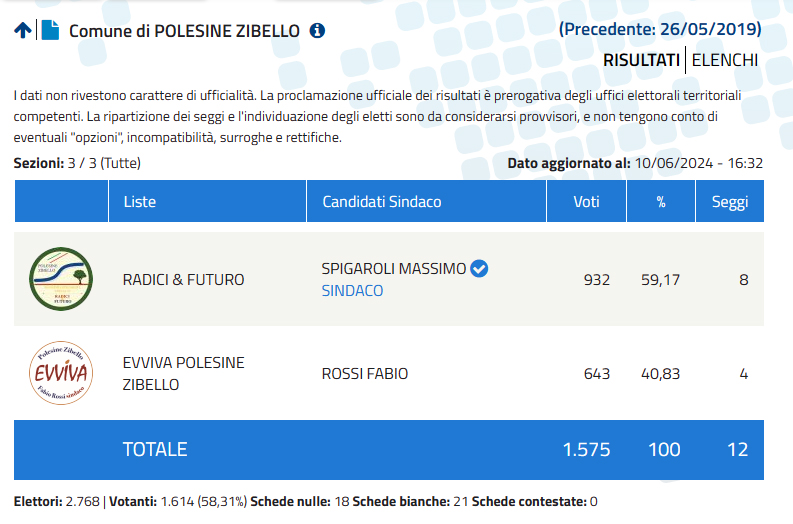Image resolution: width=793 pixels, height=524 pixels.
Task: Switch to the ELENCHI tab
Action: click(x=725, y=60)
